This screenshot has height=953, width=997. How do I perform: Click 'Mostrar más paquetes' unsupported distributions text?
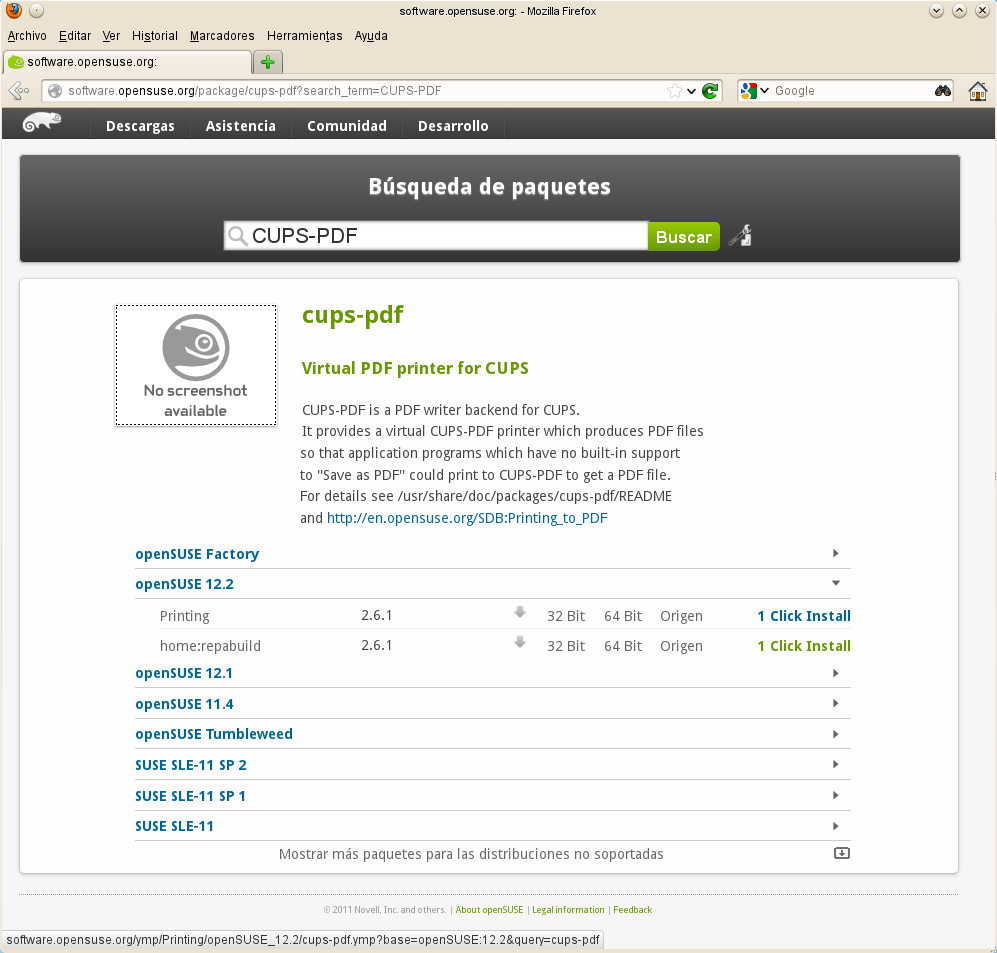tap(471, 854)
